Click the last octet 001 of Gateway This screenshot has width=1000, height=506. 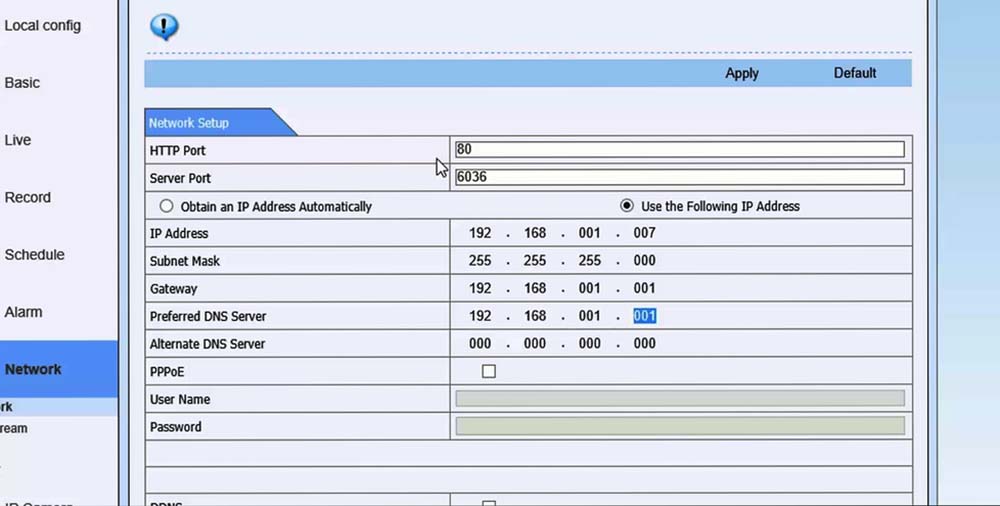(644, 288)
